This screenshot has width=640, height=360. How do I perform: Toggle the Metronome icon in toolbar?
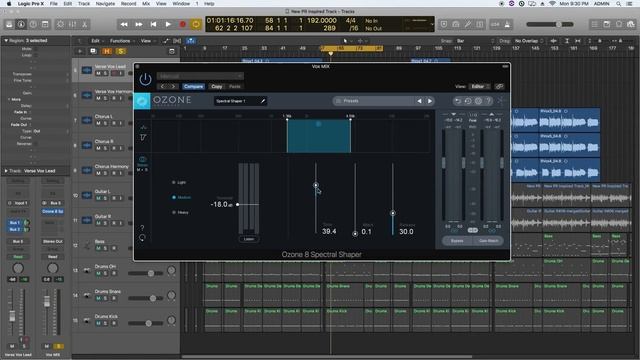point(507,24)
